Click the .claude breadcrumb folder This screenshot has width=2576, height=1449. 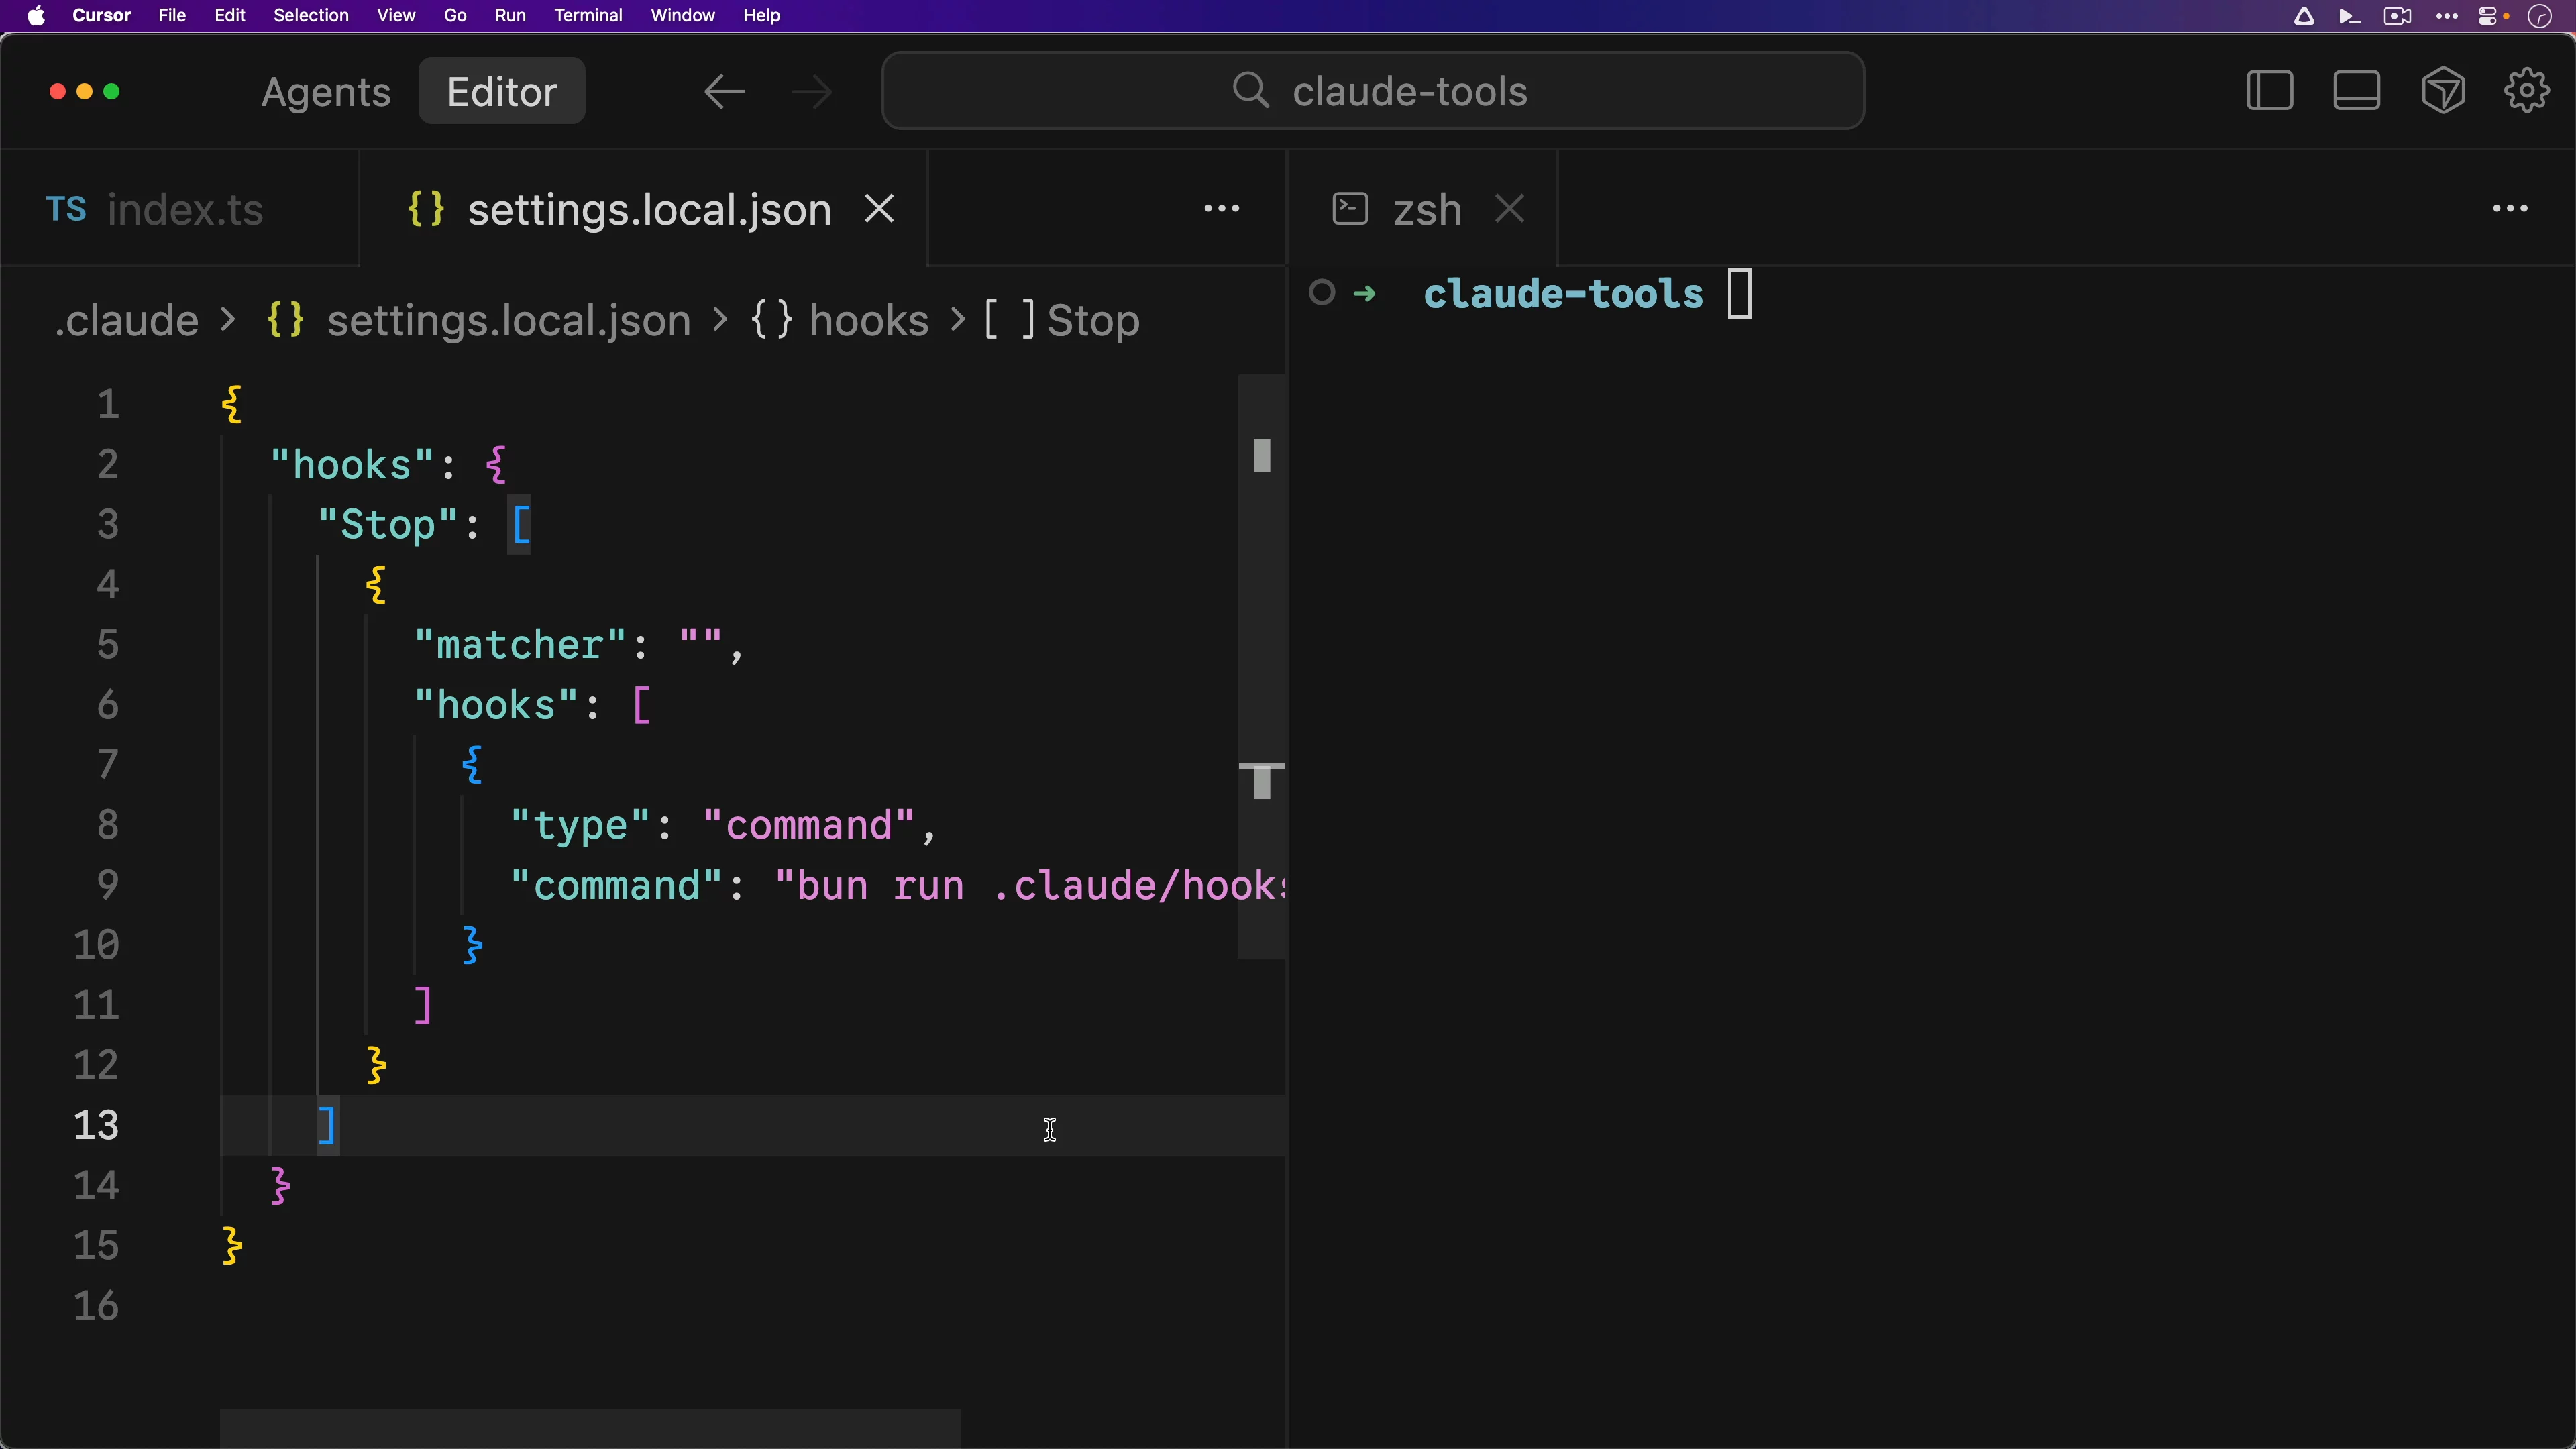pyautogui.click(x=127, y=321)
